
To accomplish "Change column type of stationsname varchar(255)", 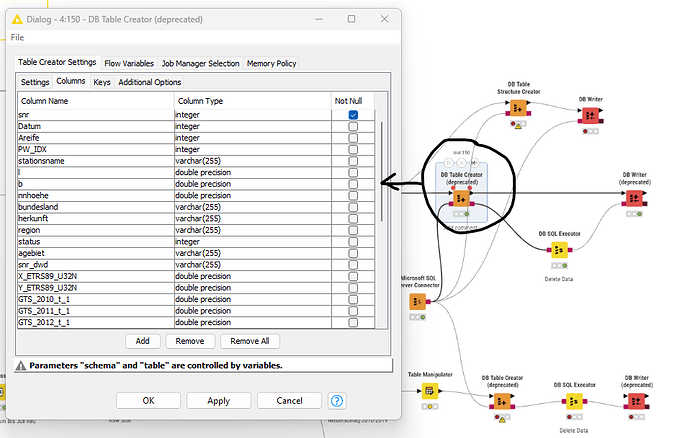I will tap(253, 161).
